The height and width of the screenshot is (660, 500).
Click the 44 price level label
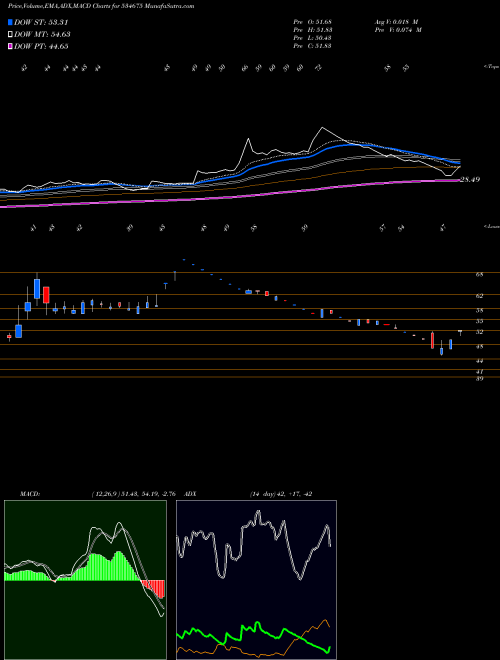(479, 361)
